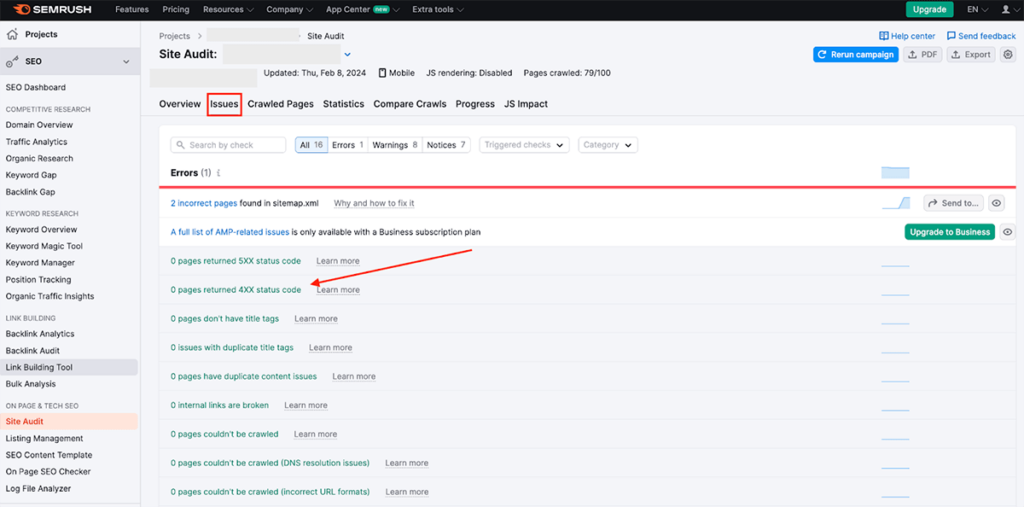The height and width of the screenshot is (507, 1024).
Task: Open the EN language dropdown
Action: pos(978,10)
